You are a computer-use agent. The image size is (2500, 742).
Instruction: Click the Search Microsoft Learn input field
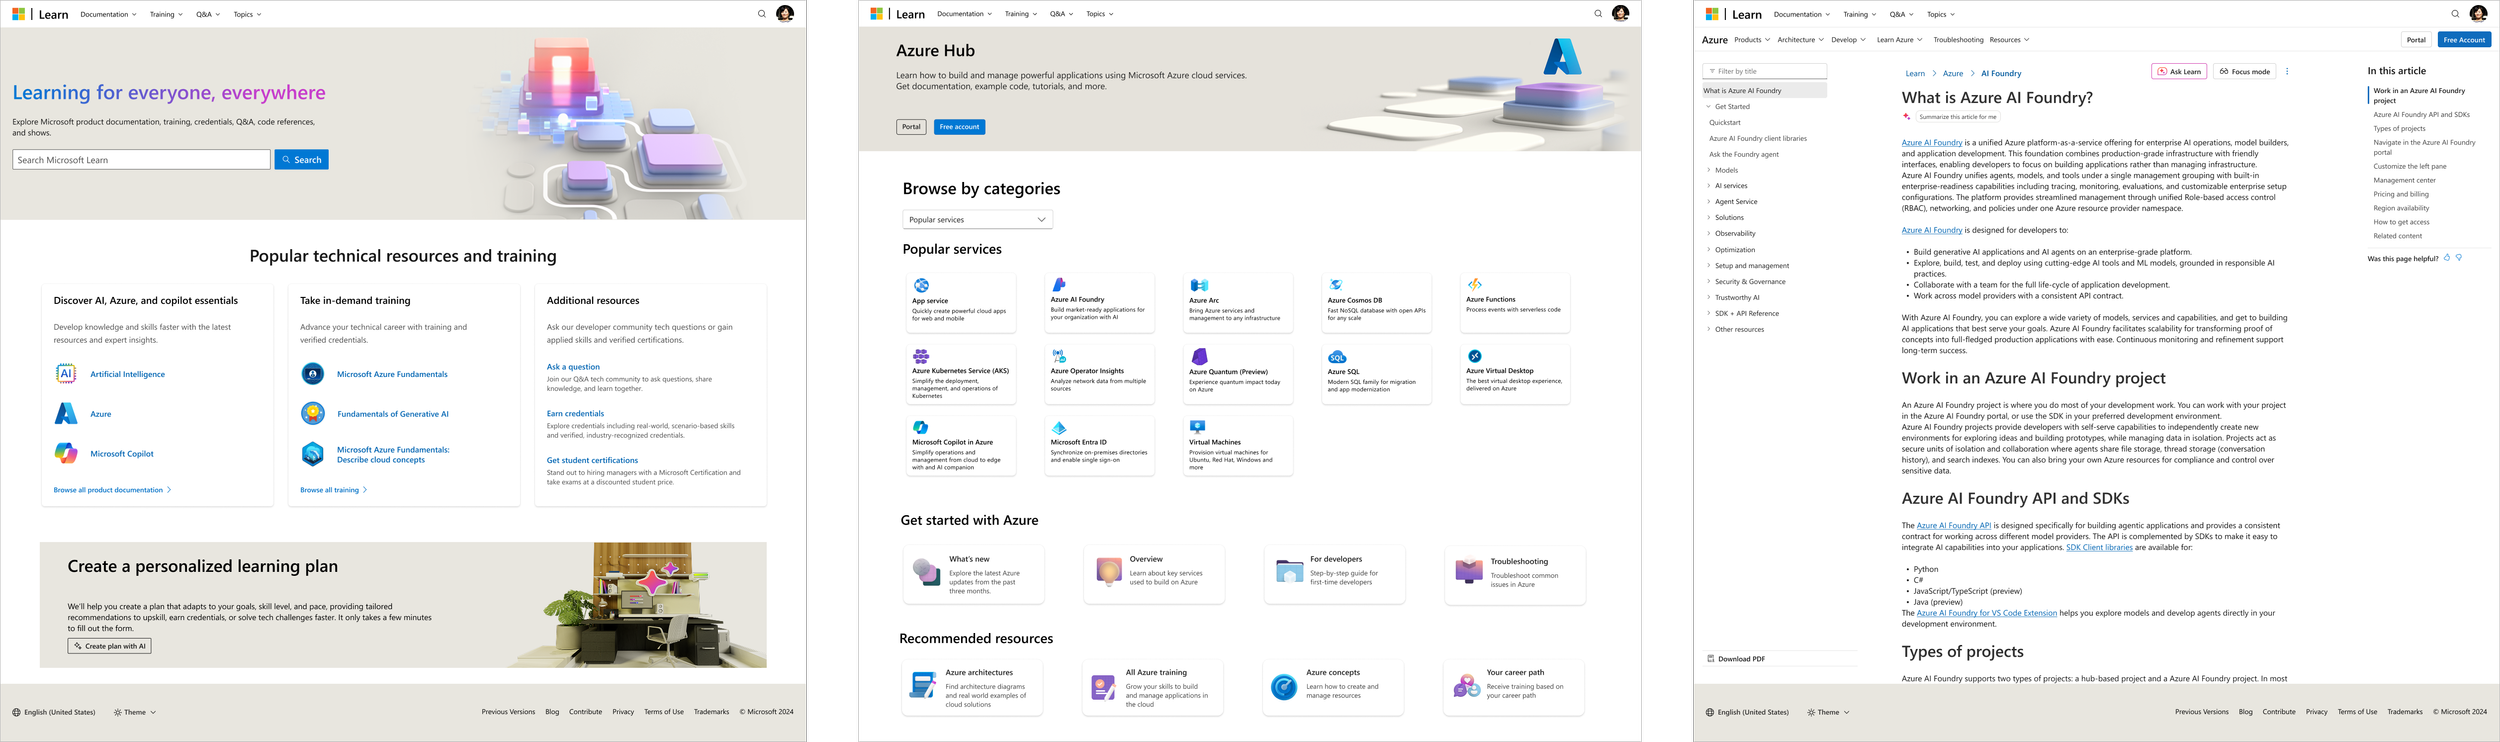[x=141, y=160]
